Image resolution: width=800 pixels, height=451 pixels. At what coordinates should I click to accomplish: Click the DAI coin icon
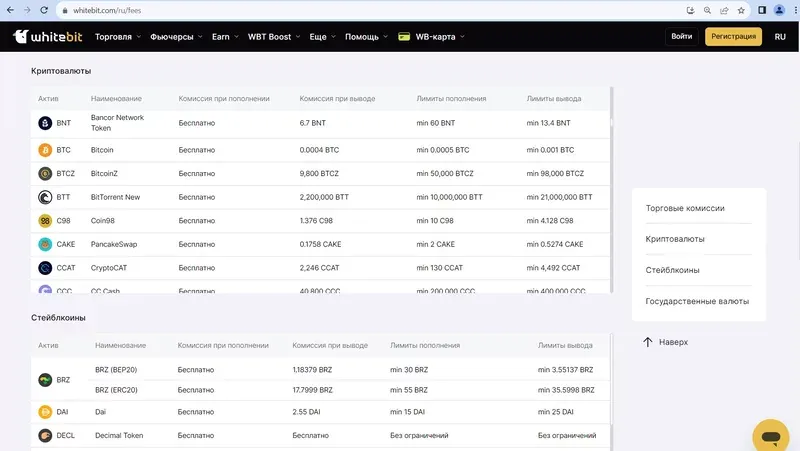click(45, 412)
